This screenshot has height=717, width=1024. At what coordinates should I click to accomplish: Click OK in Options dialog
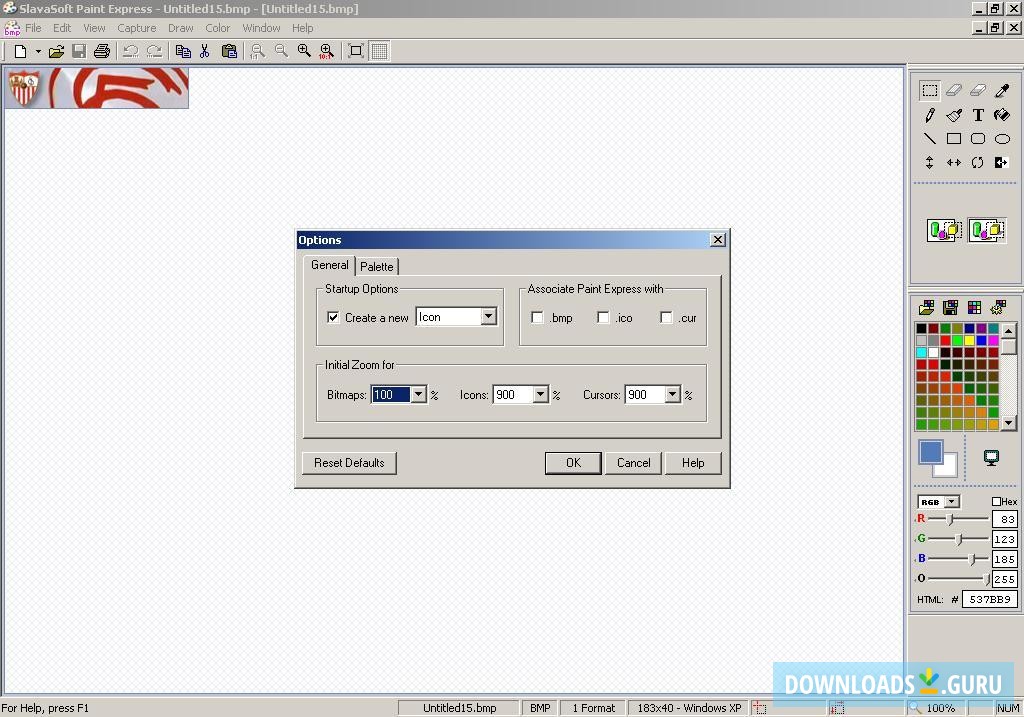573,462
